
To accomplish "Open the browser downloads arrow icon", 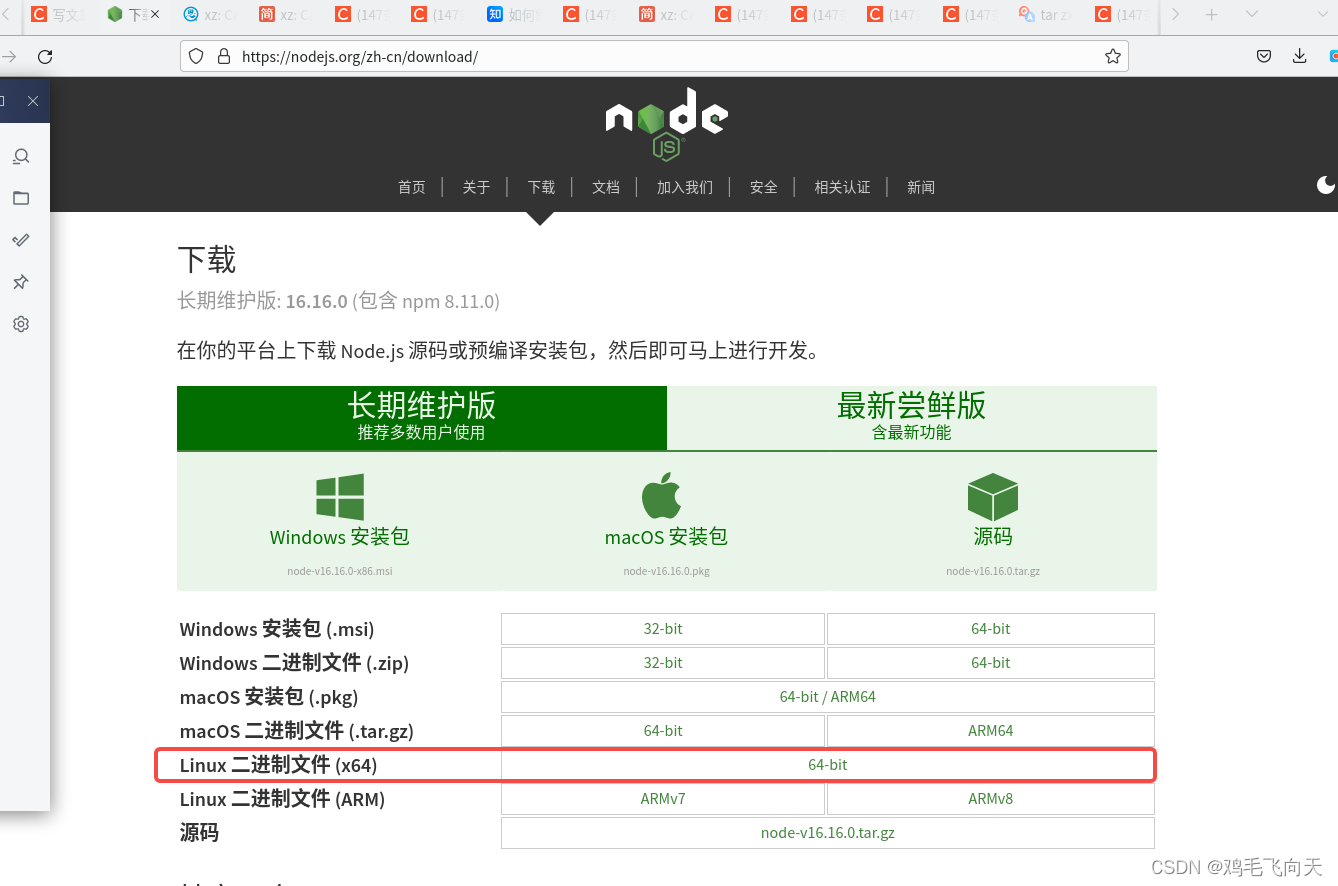I will pyautogui.click(x=1300, y=56).
